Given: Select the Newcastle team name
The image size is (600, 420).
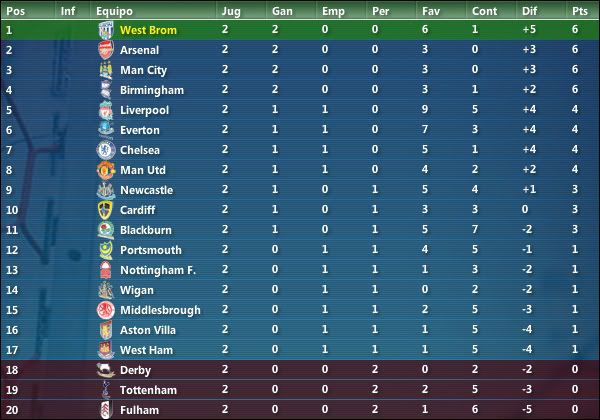Looking at the screenshot, I should point(146,190).
